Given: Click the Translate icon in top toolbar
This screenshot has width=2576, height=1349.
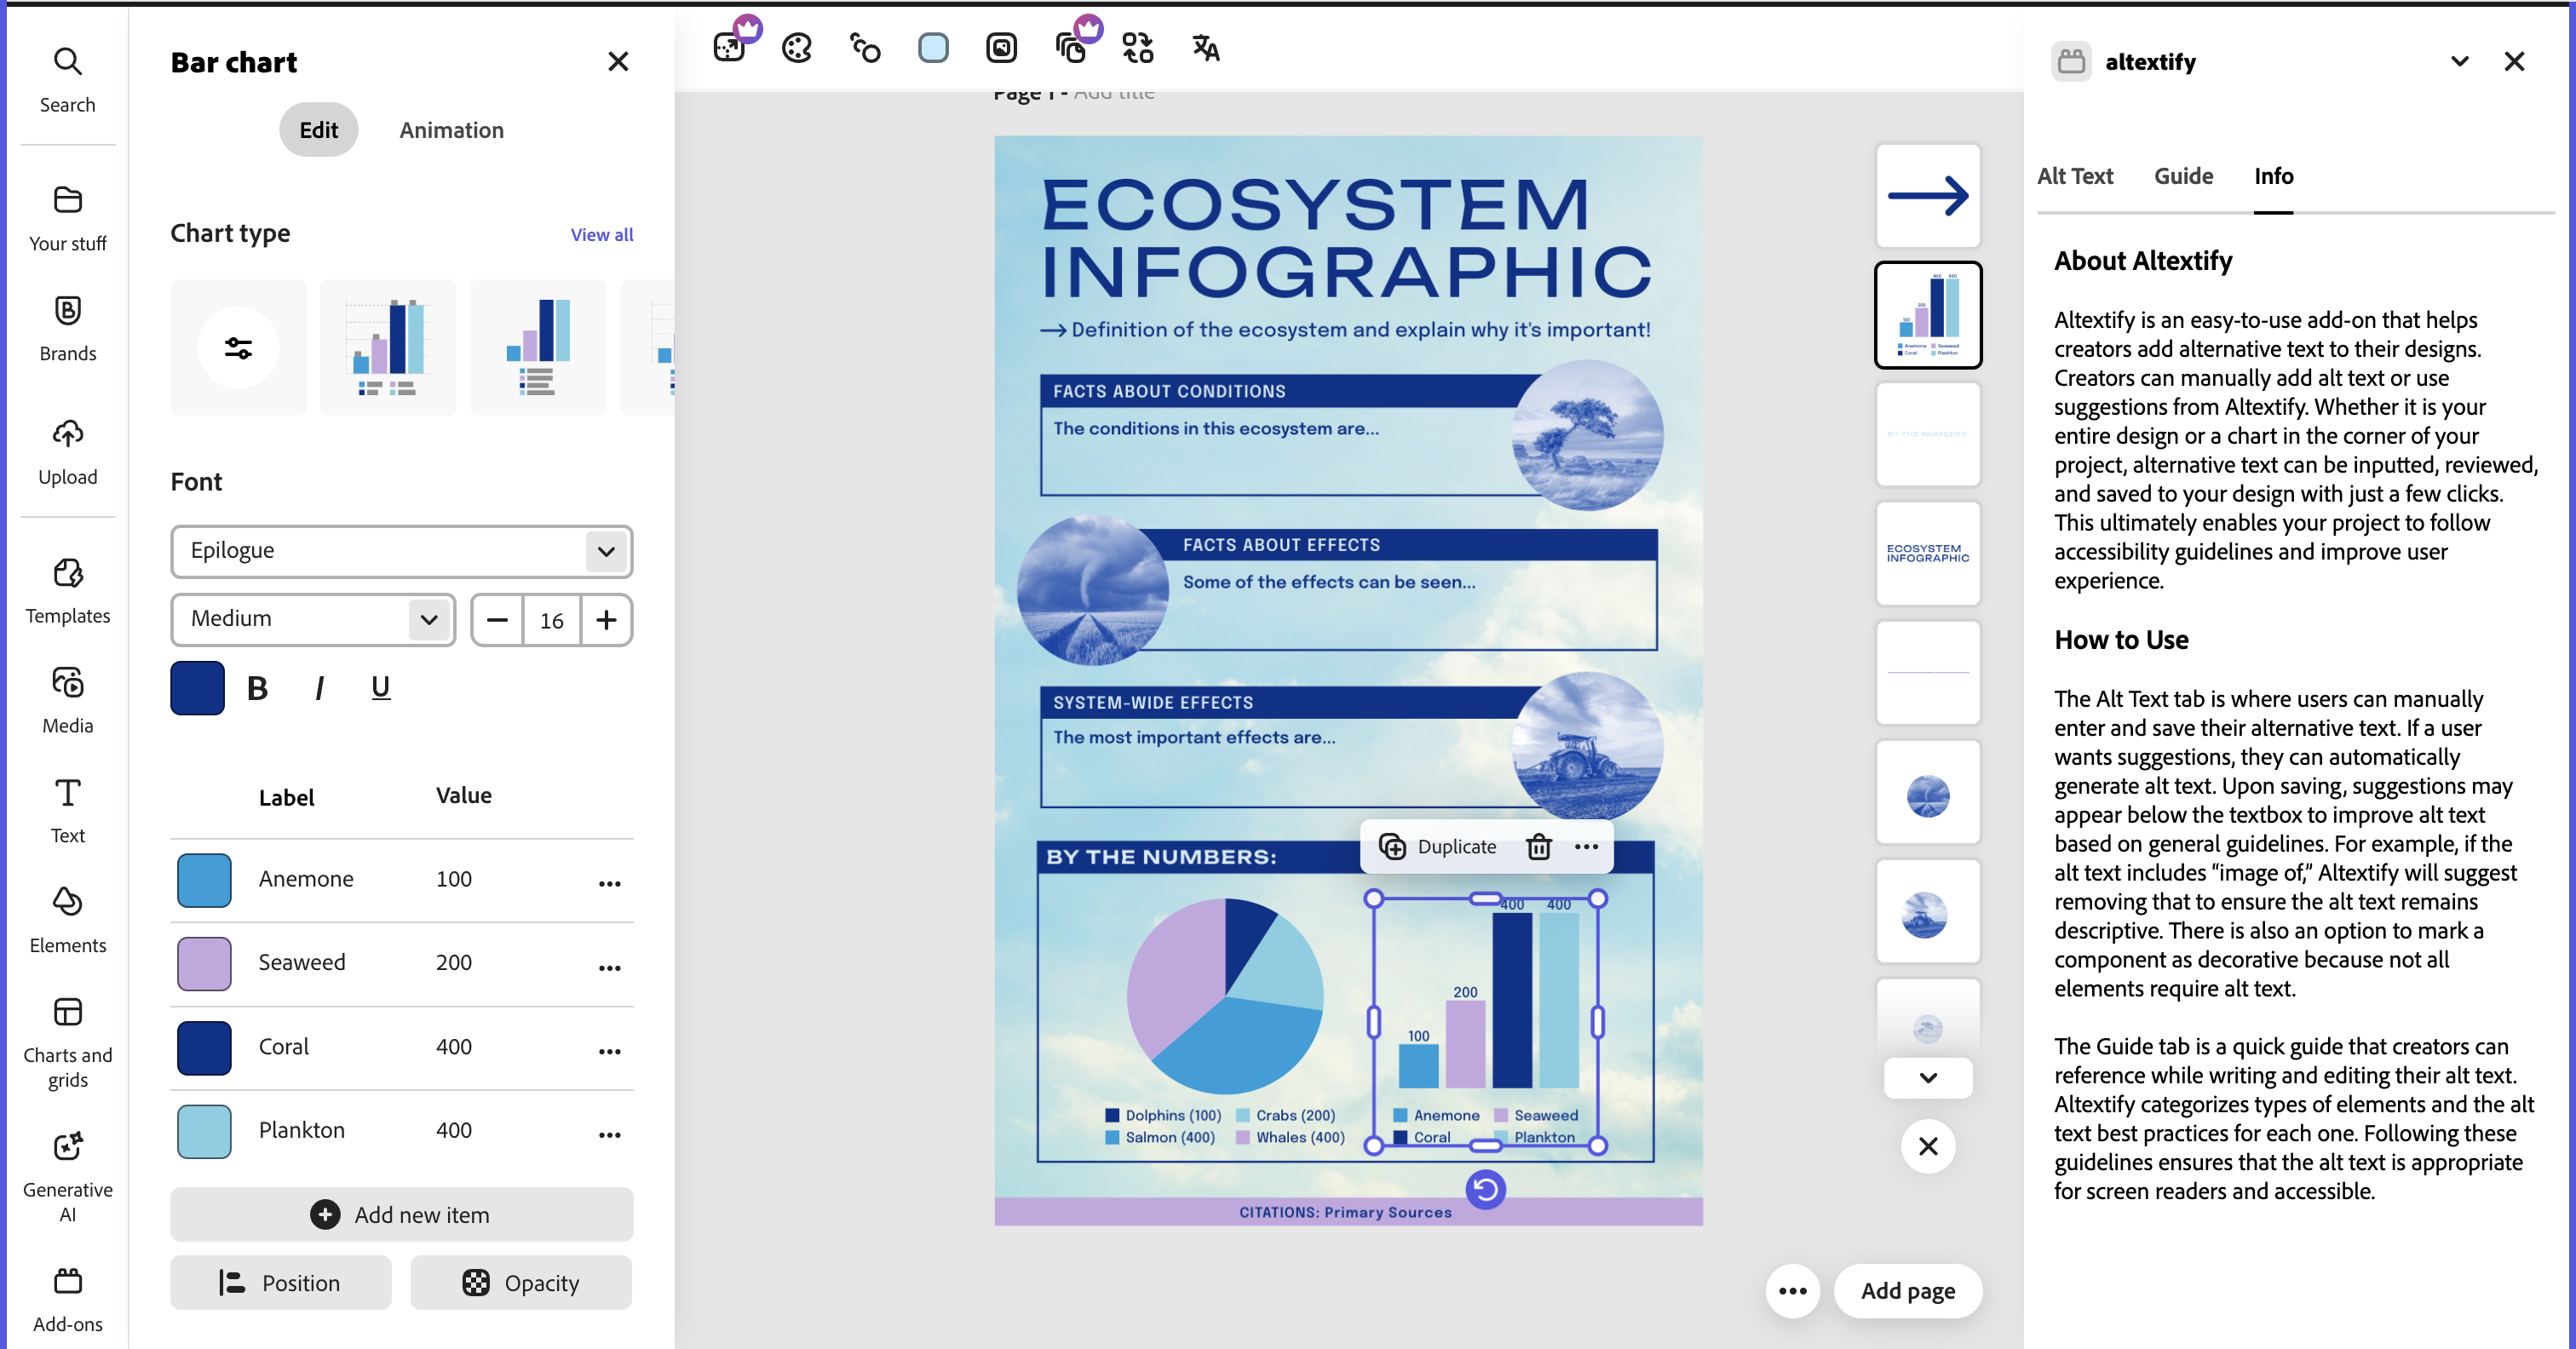Looking at the screenshot, I should click(x=1205, y=47).
